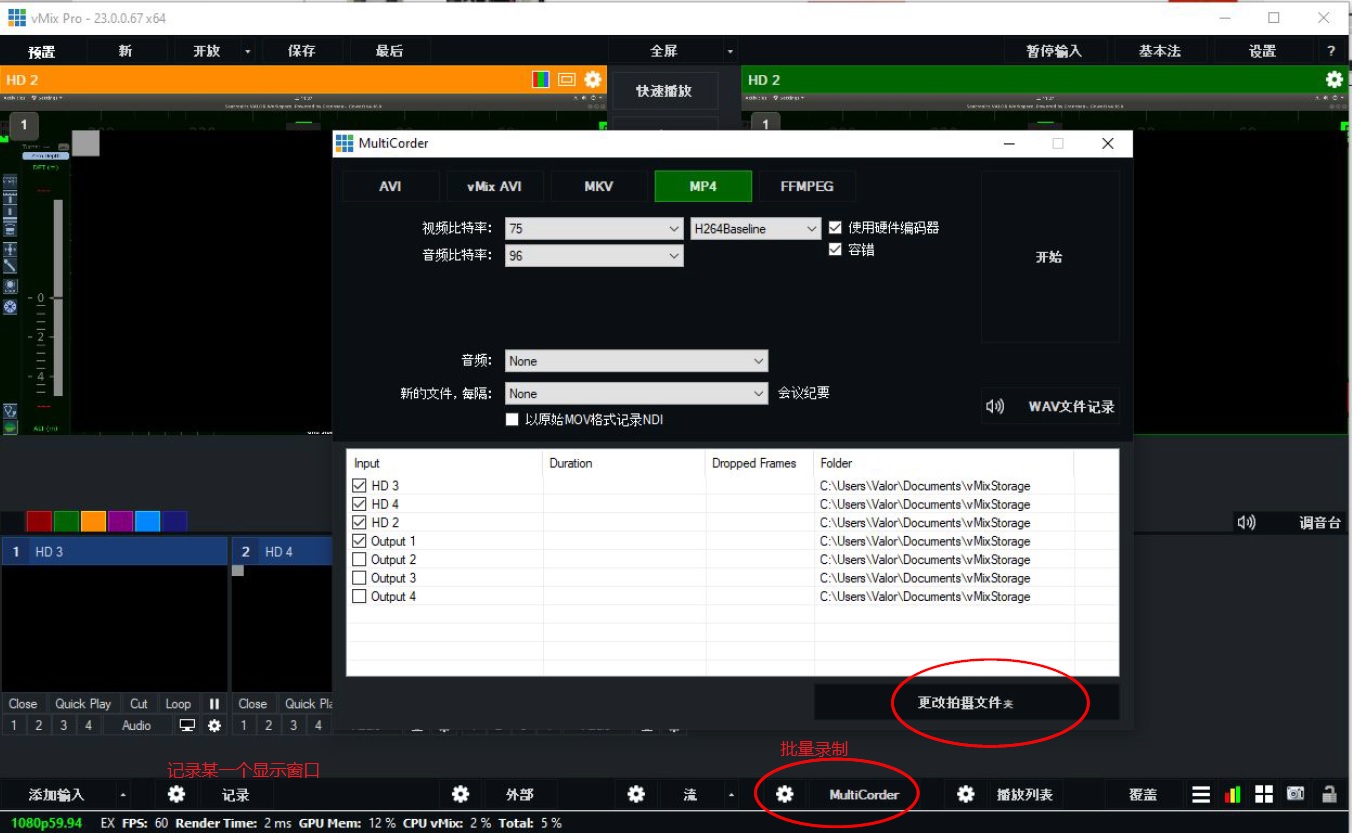Screen dimensions: 1352x833
Task: Open HD 3 input settings gear
Action: coord(214,725)
